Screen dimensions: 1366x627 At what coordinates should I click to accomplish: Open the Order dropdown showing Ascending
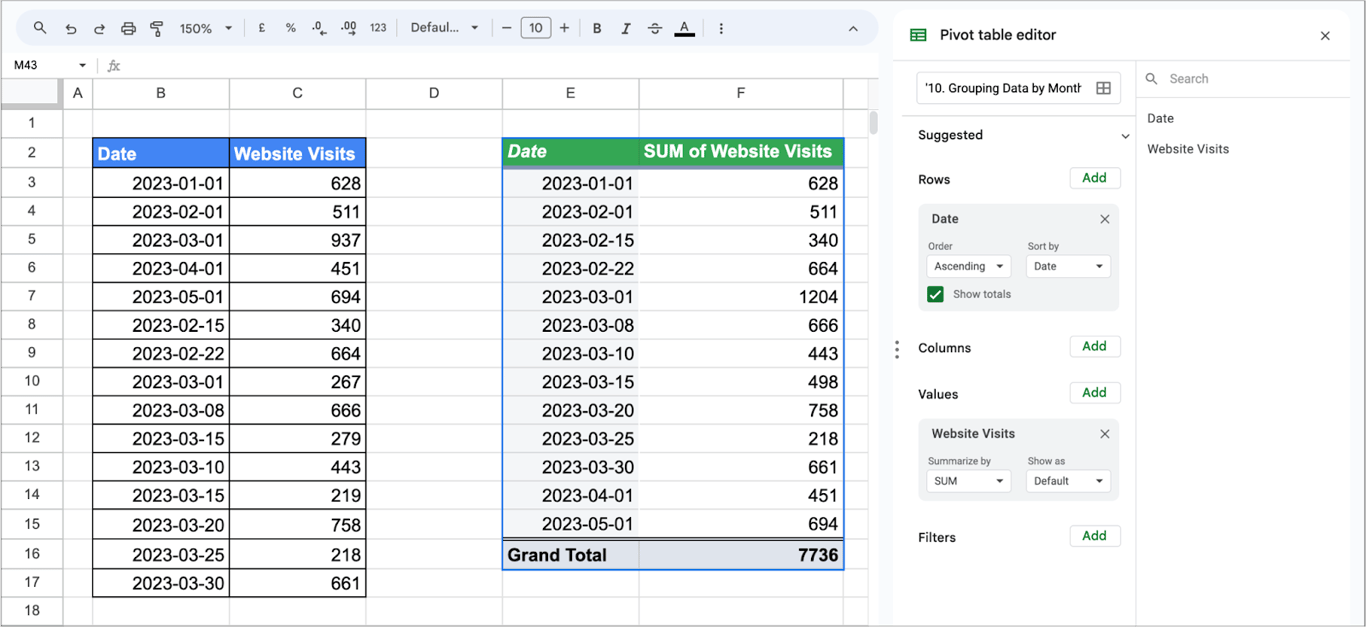click(x=968, y=266)
